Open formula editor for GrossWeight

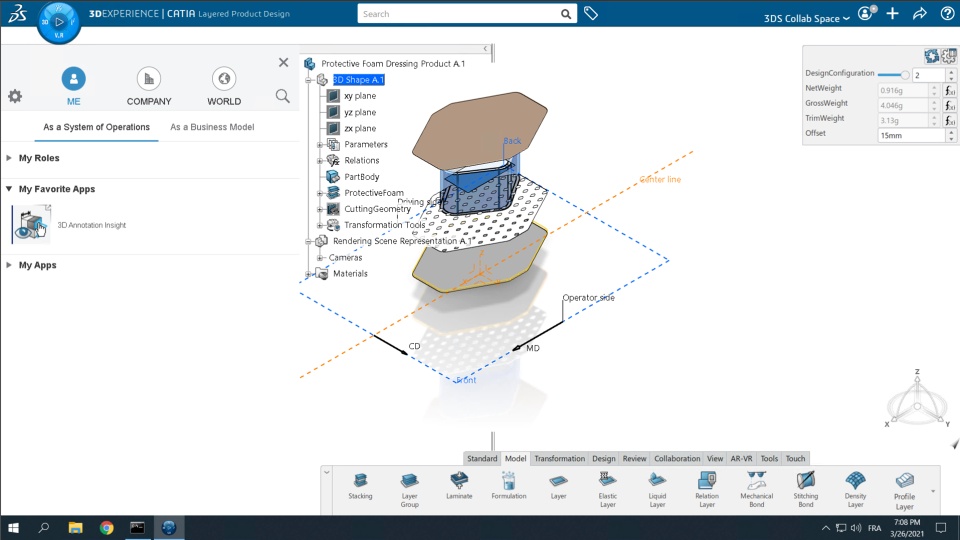coord(950,105)
